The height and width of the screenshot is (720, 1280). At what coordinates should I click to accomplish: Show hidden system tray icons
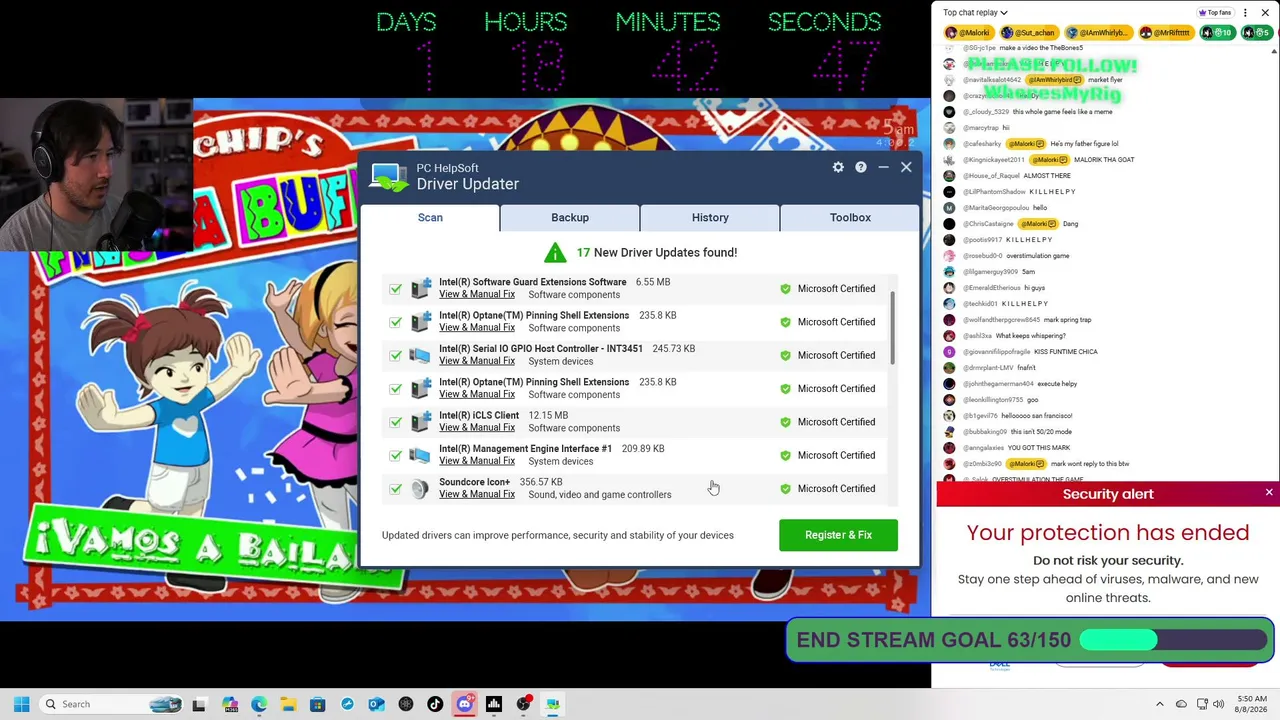[x=1160, y=704]
